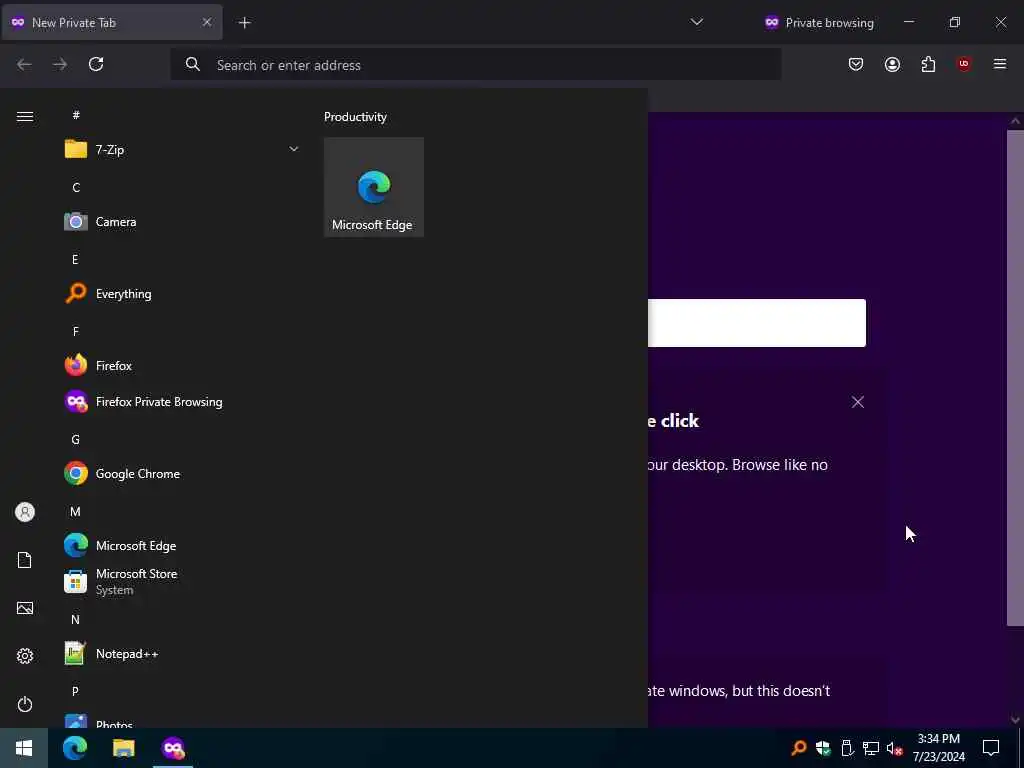Click Firefox Private Browsing taskbar icon
The image size is (1024, 768).
tap(173, 748)
